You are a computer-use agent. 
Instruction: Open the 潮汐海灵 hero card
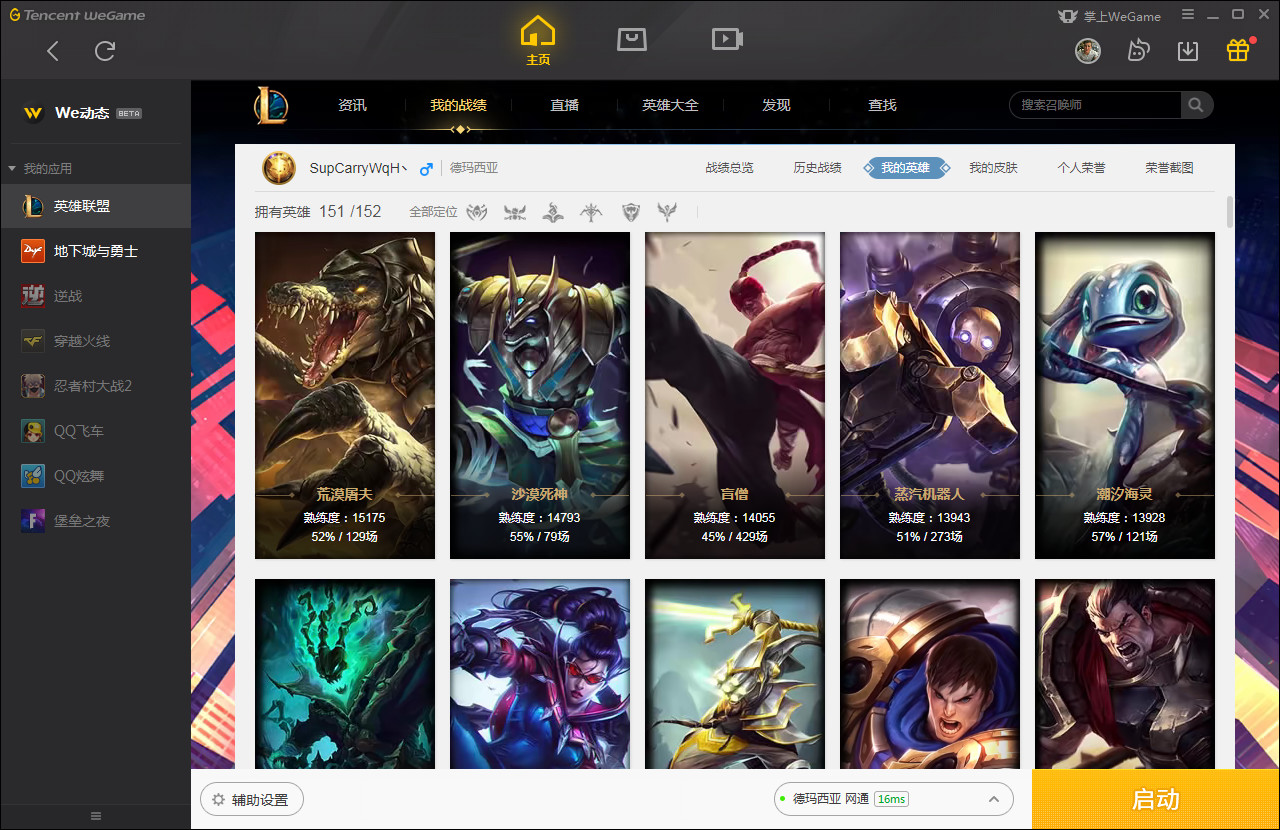coord(1125,395)
